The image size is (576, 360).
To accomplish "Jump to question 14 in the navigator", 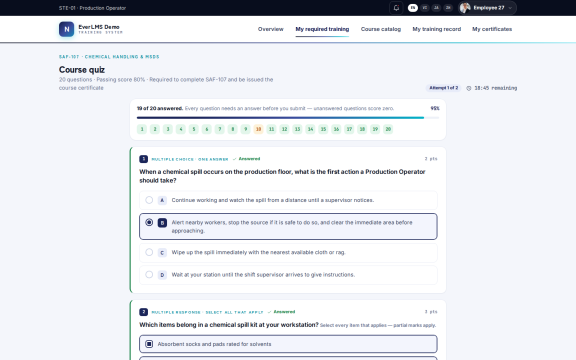I will (x=310, y=129).
